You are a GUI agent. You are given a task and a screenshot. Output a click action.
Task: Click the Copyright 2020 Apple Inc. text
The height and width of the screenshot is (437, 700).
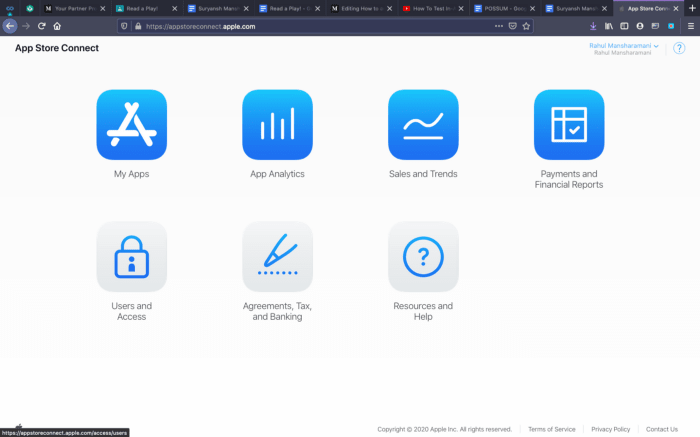(444, 429)
